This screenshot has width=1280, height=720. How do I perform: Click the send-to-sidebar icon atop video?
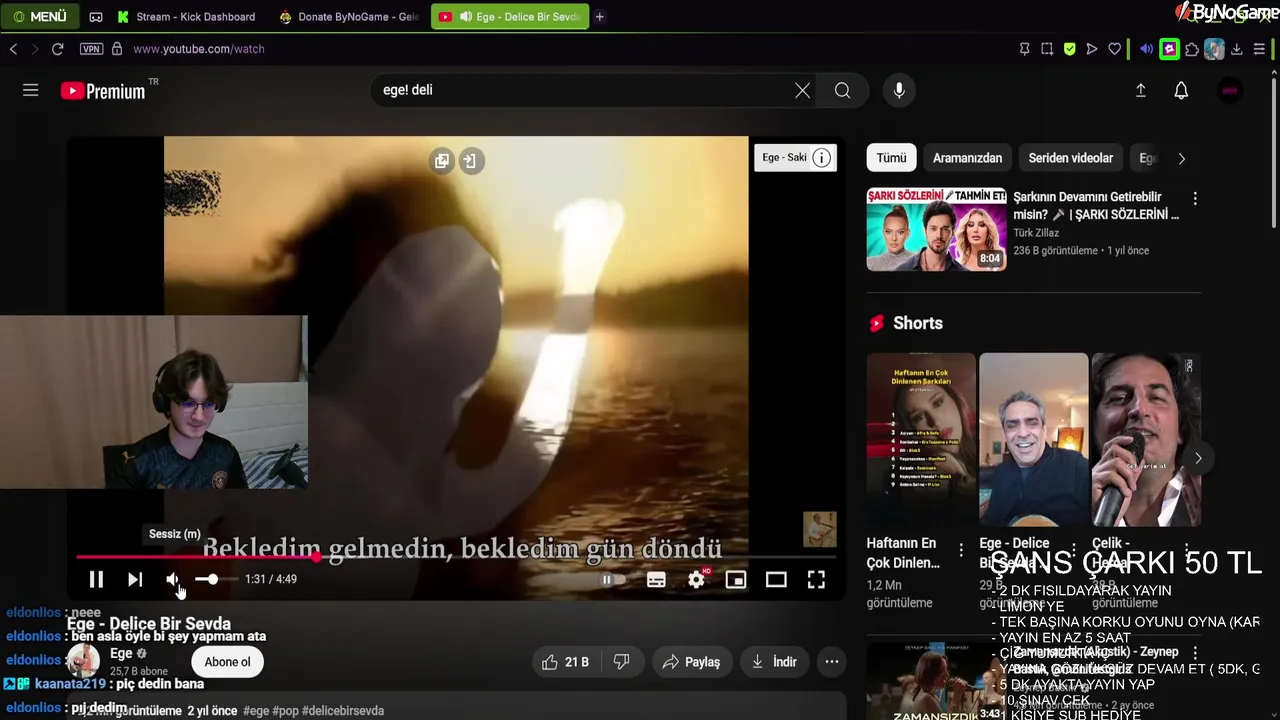point(471,161)
